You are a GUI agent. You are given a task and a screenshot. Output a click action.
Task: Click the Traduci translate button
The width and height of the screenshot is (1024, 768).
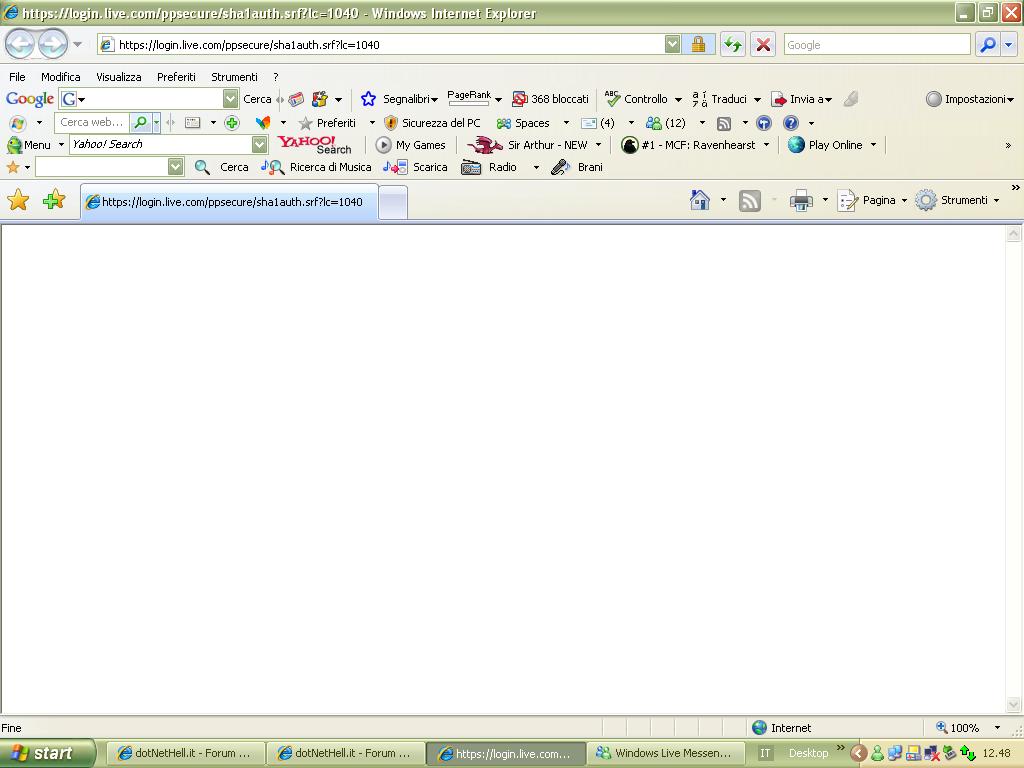[x=720, y=99]
